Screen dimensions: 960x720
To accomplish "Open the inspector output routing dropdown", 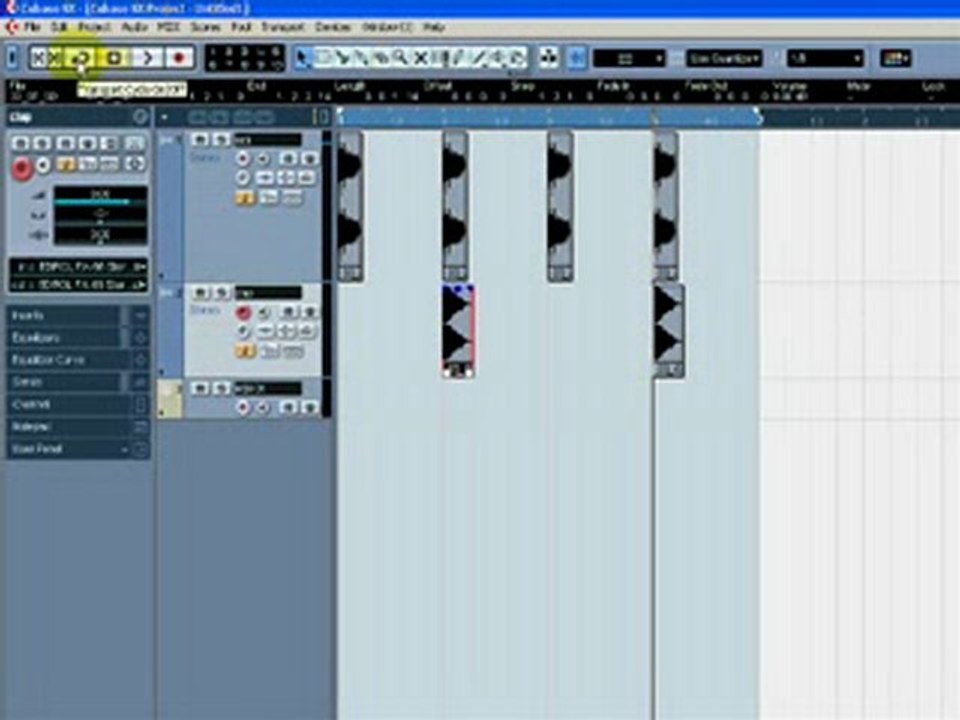I will tap(78, 285).
